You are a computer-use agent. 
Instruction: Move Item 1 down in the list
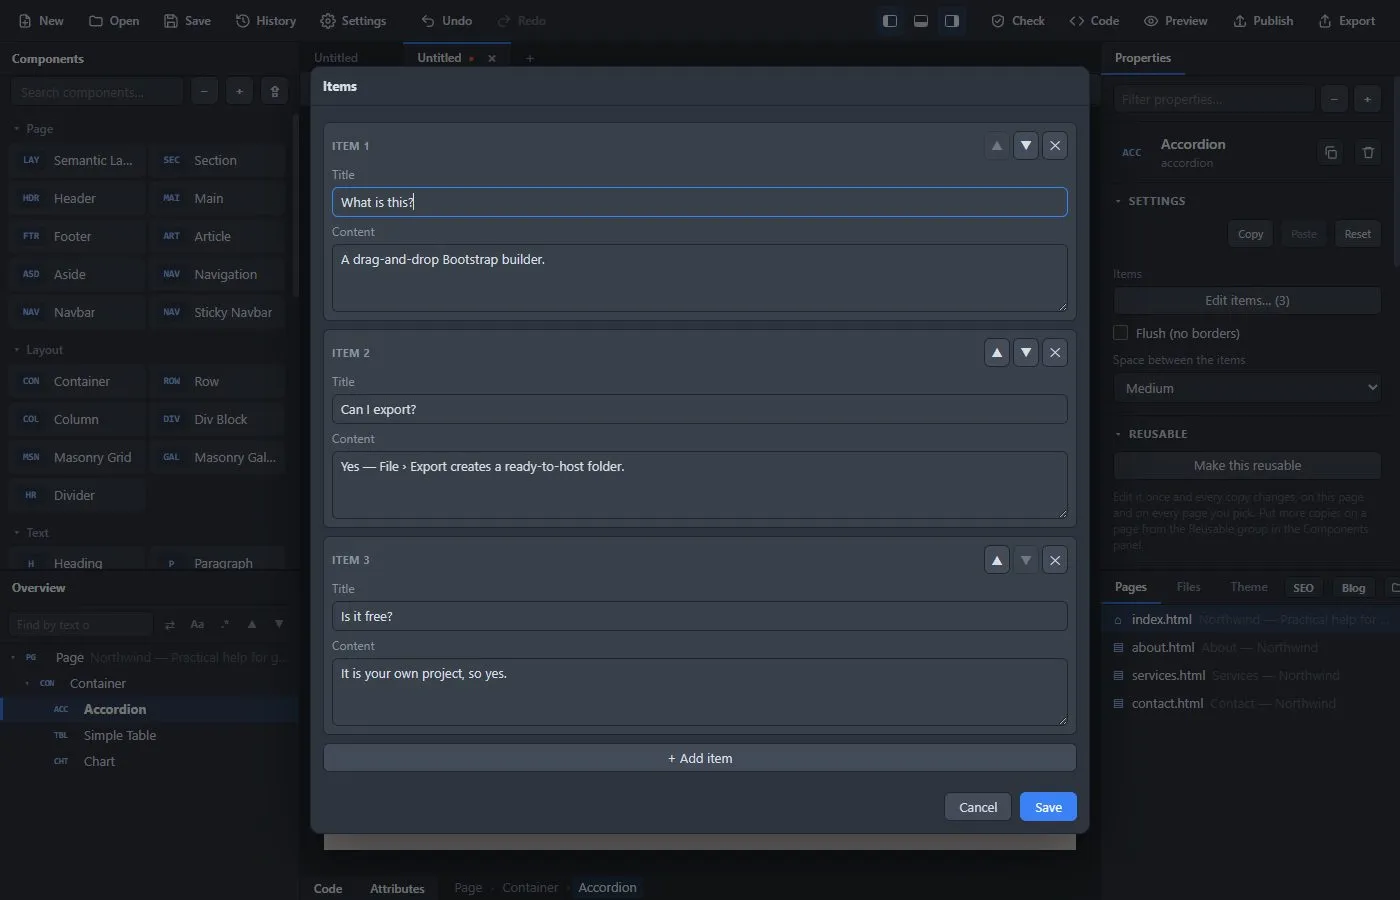pyautogui.click(x=1025, y=146)
